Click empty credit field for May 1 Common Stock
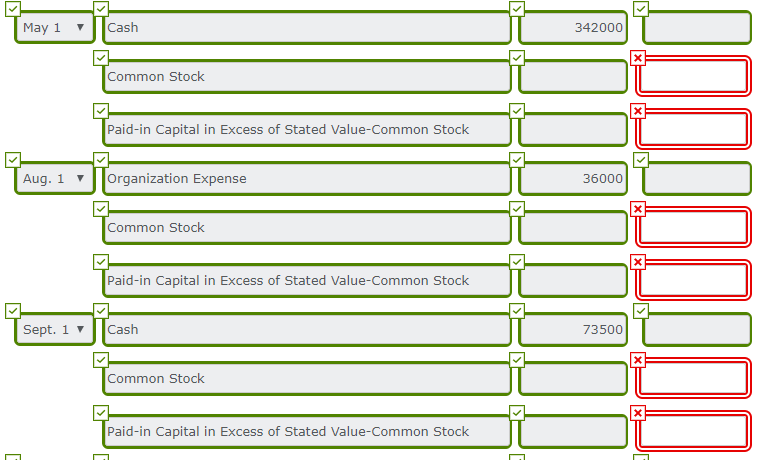 point(693,77)
